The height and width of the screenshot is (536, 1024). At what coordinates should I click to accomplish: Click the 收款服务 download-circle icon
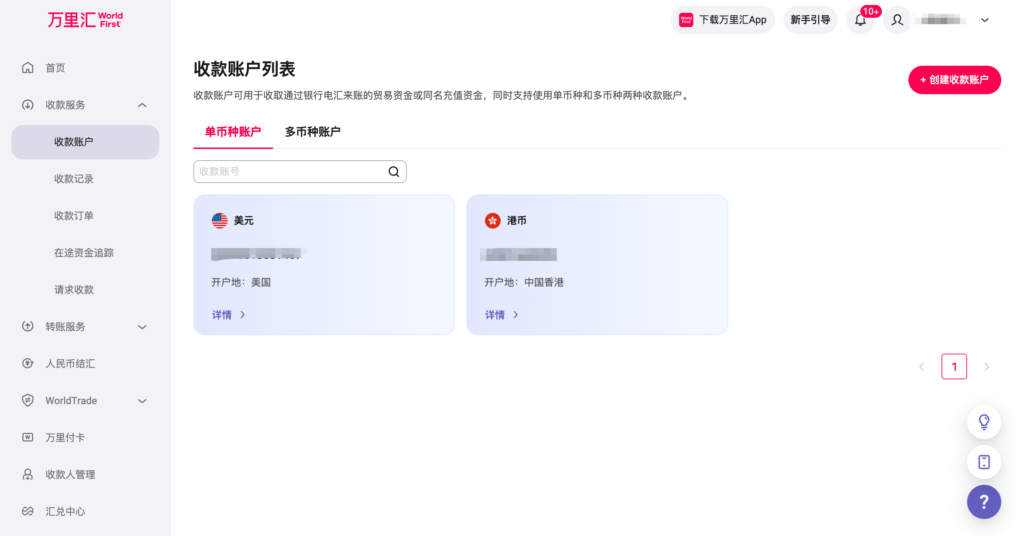[x=27, y=105]
